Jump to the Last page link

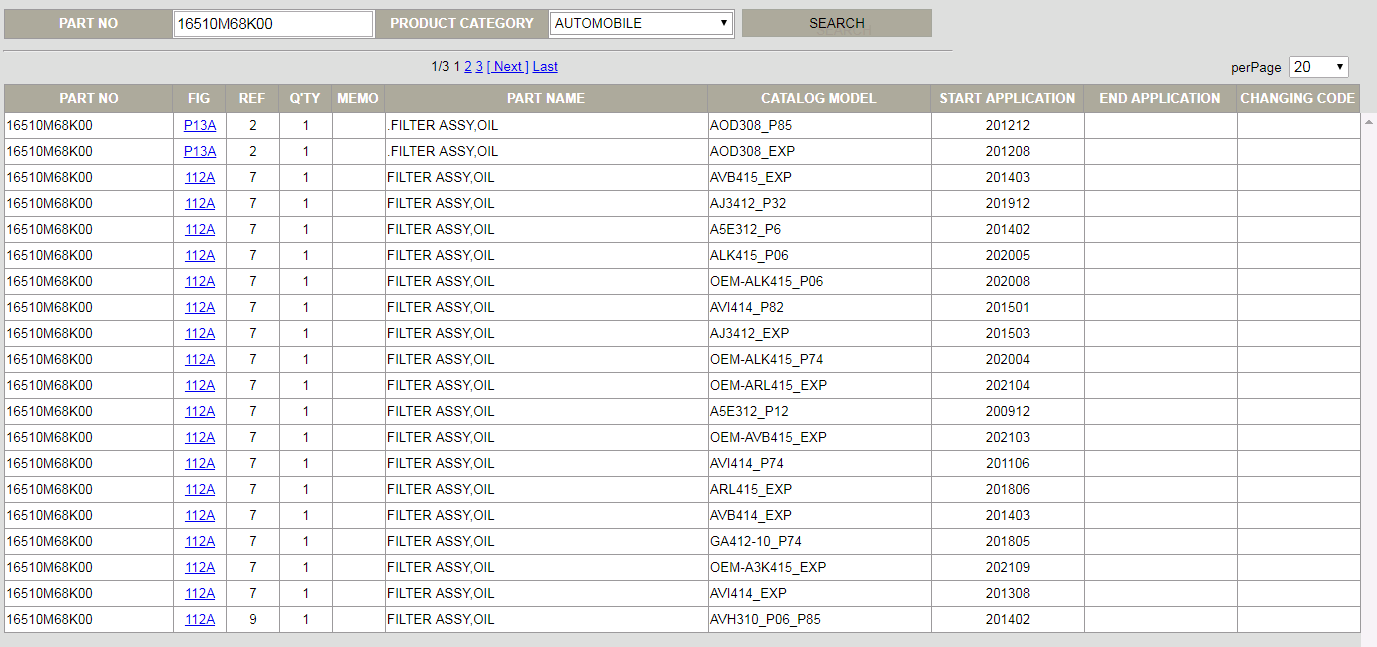click(545, 66)
